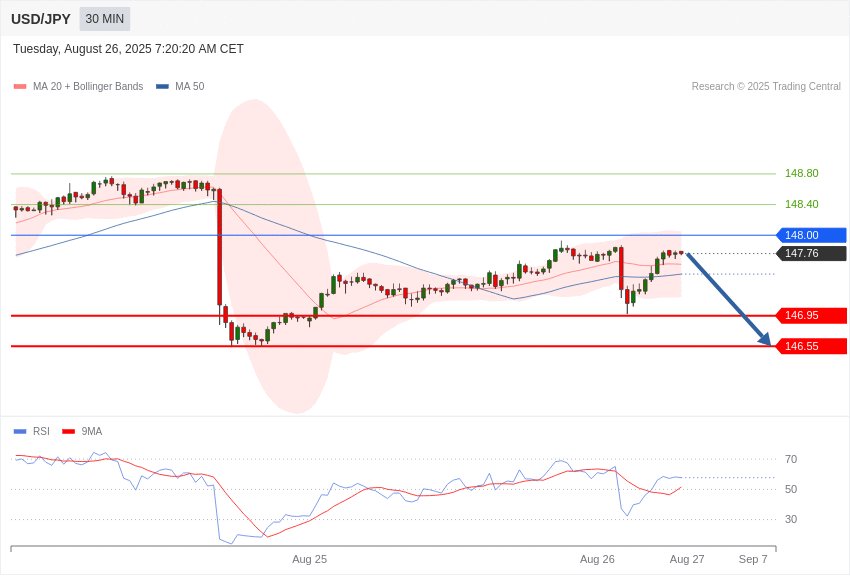This screenshot has width=850, height=576.
Task: Click the Aug 25 axis label
Action: point(310,559)
